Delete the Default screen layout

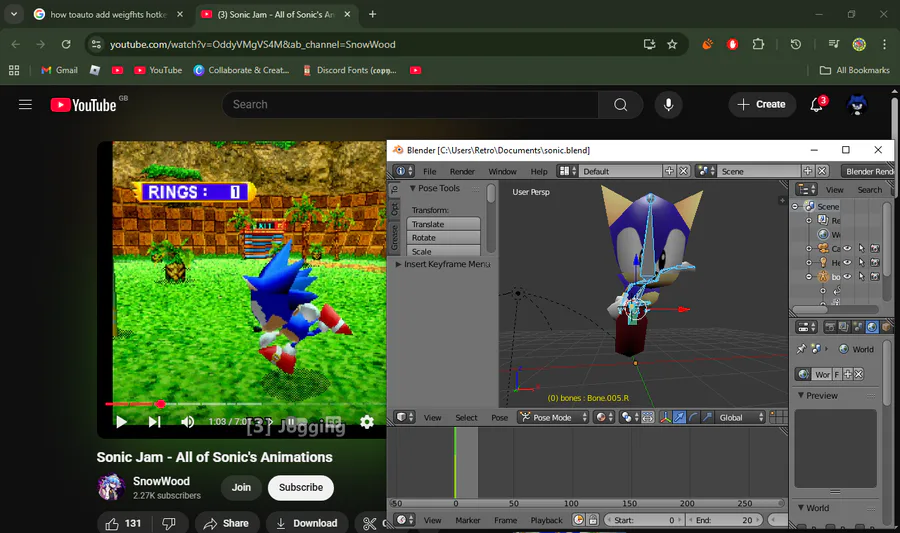(x=683, y=171)
